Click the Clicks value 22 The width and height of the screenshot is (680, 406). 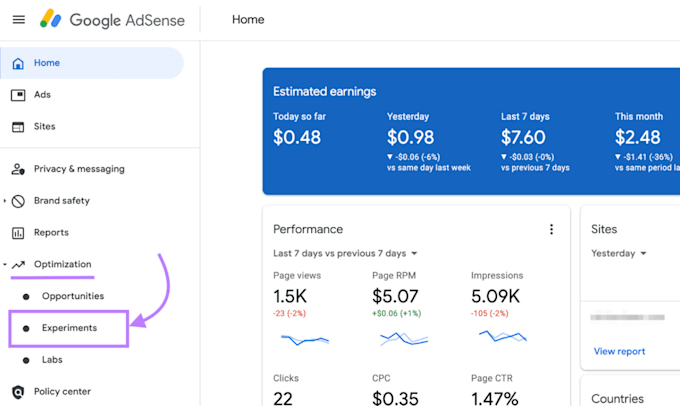(x=283, y=398)
